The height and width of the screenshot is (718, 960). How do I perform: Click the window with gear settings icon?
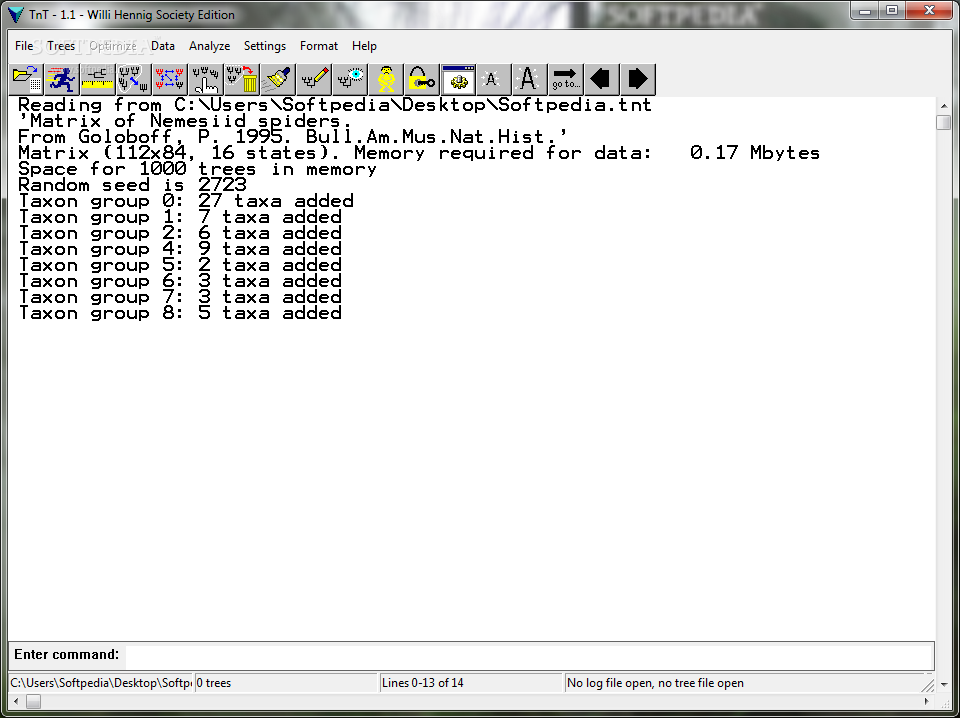(457, 80)
